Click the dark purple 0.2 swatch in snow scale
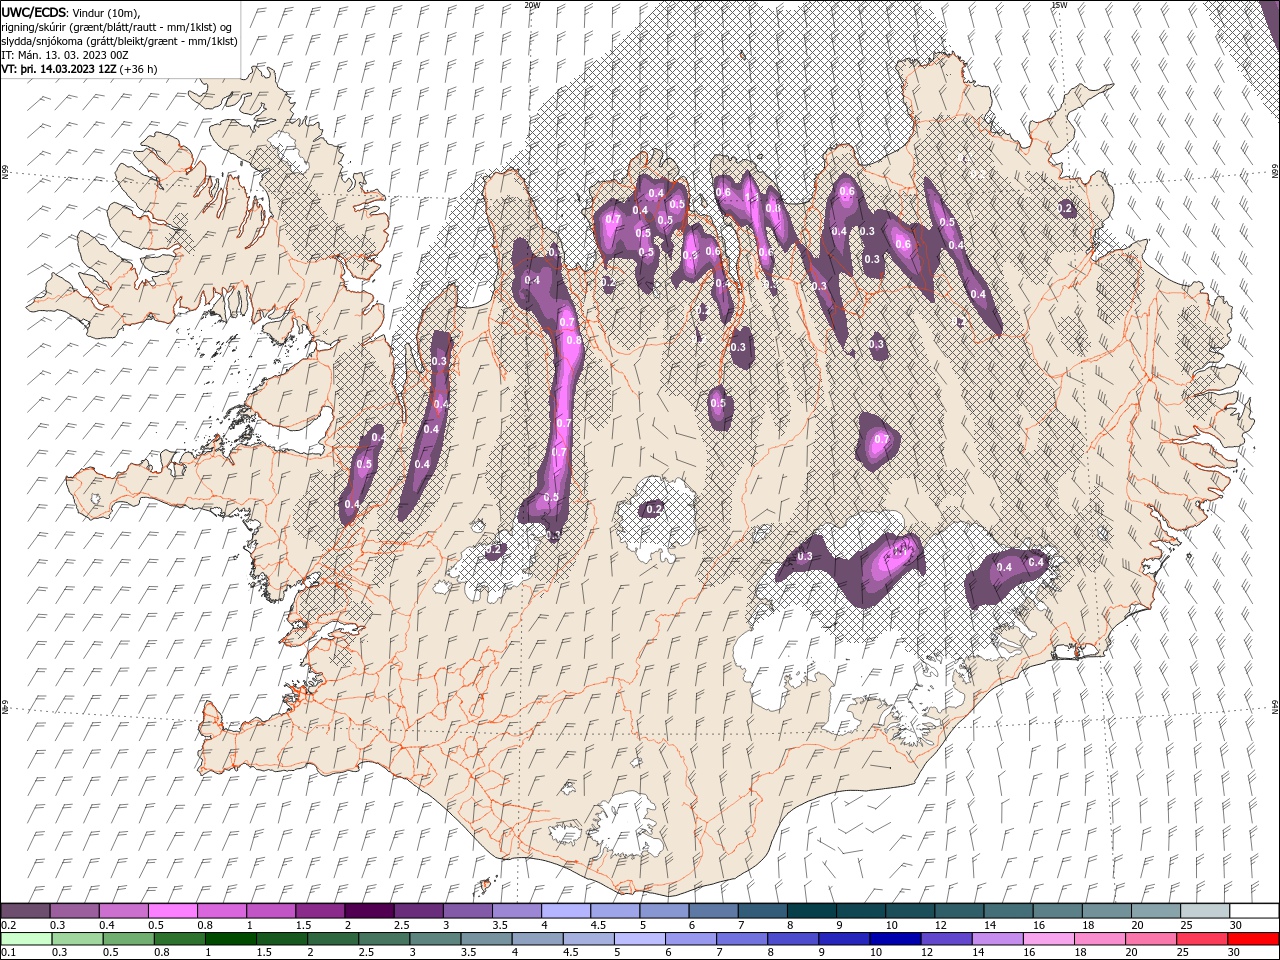Viewport: 1280px width, 960px height. (x=26, y=911)
